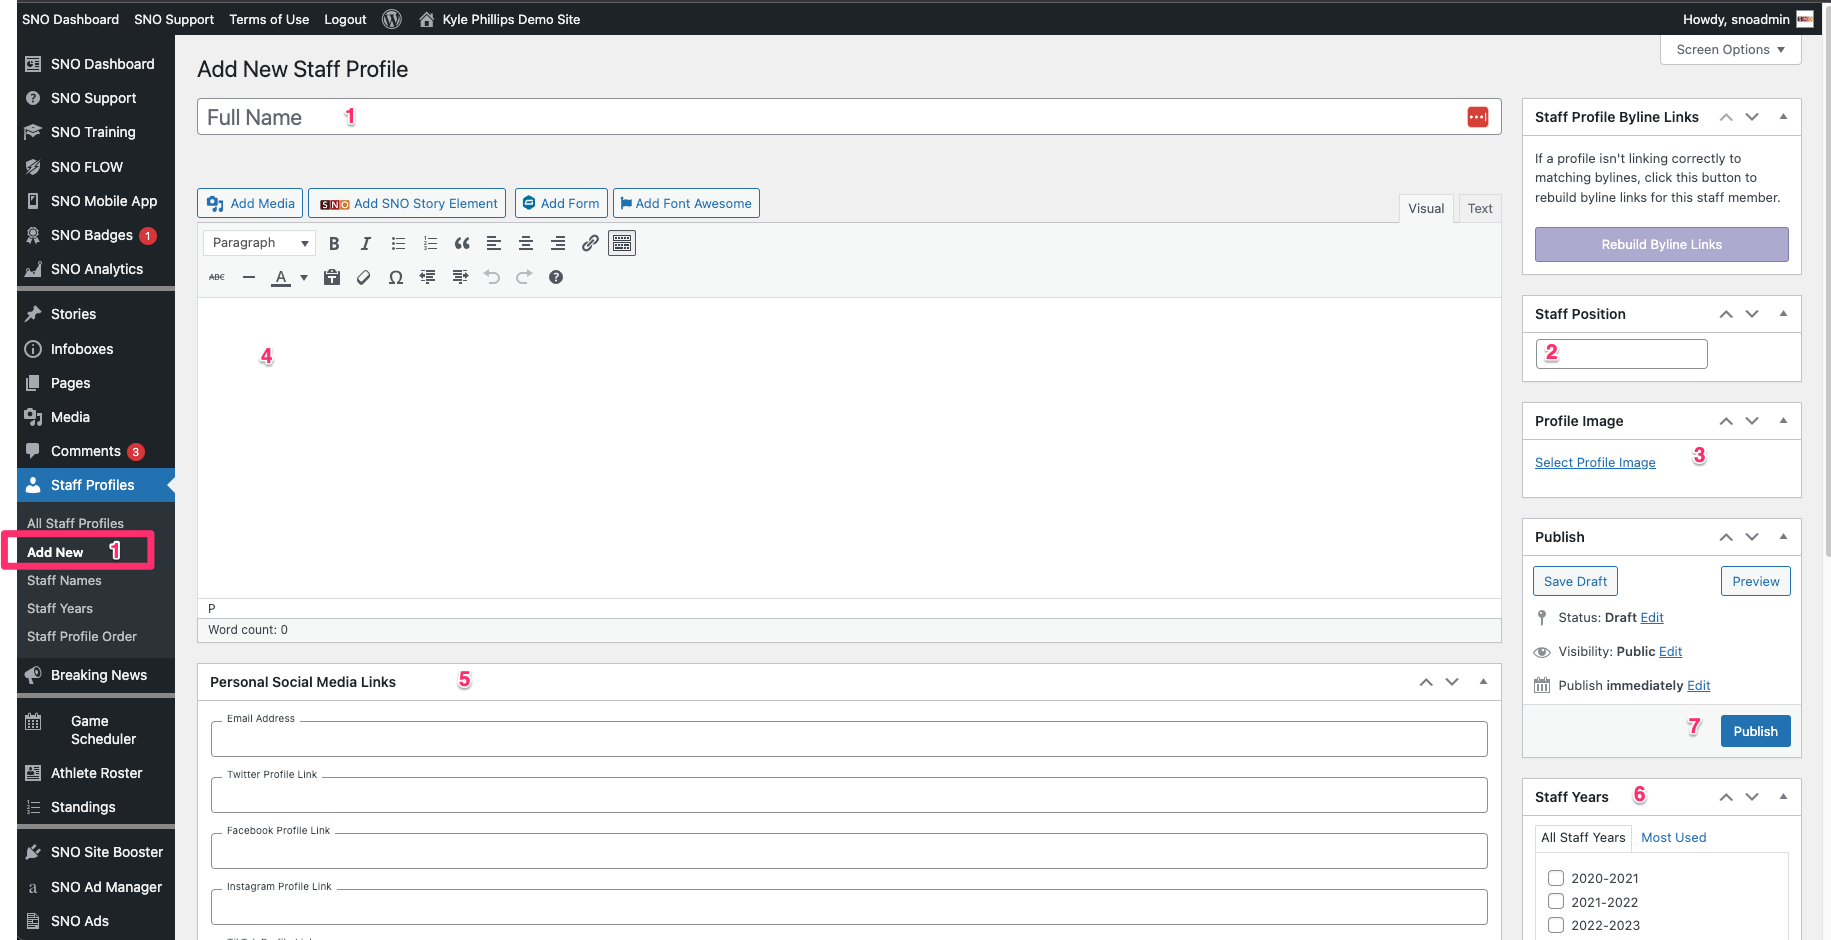
Task: Move Publish panel up
Action: 1726,537
